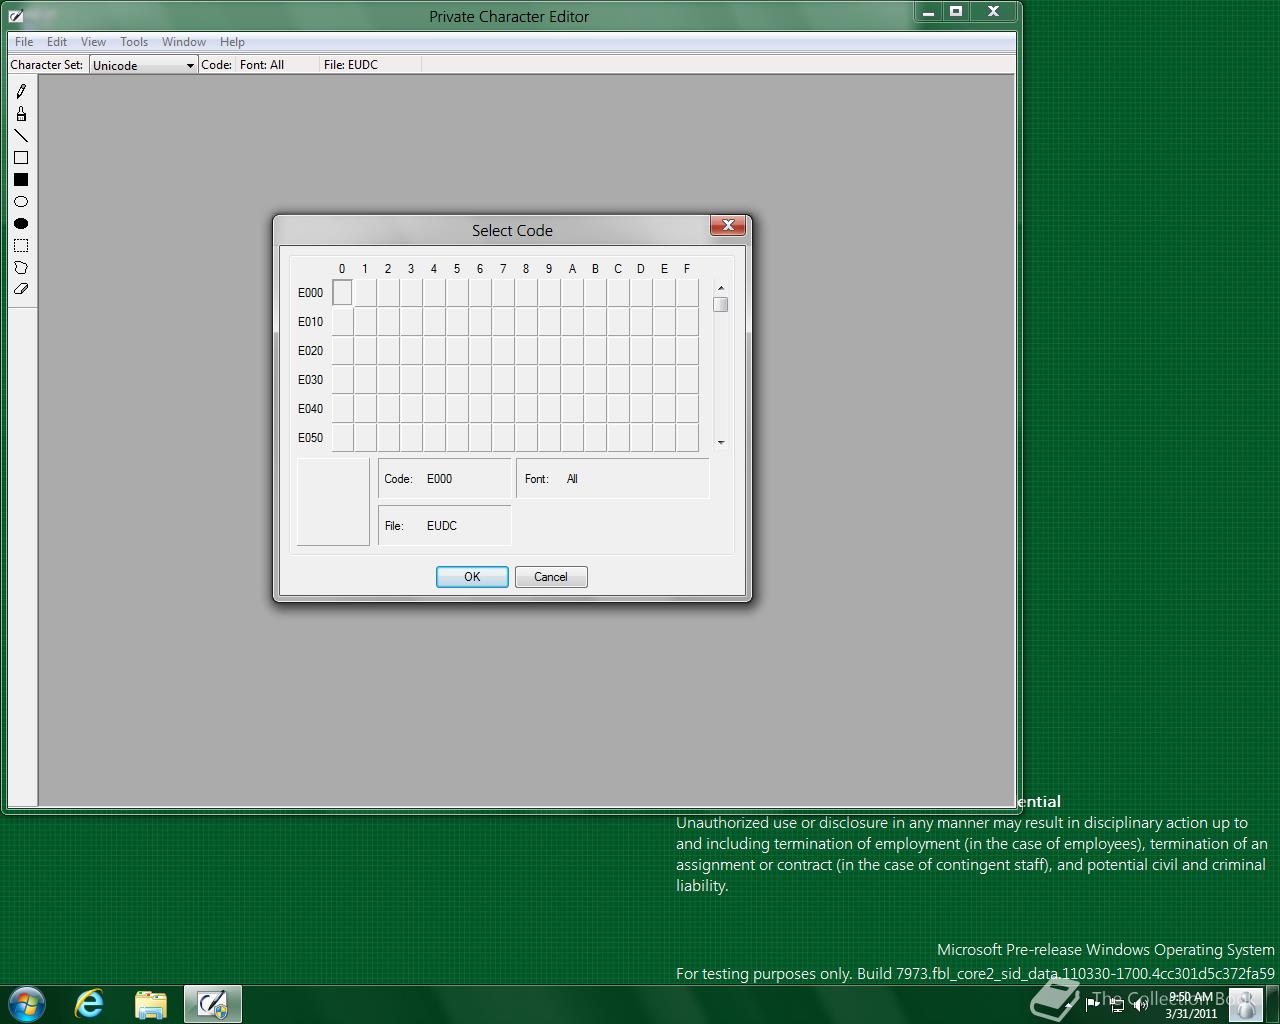
Task: Select the Filled Ellipse tool
Action: [x=21, y=224]
